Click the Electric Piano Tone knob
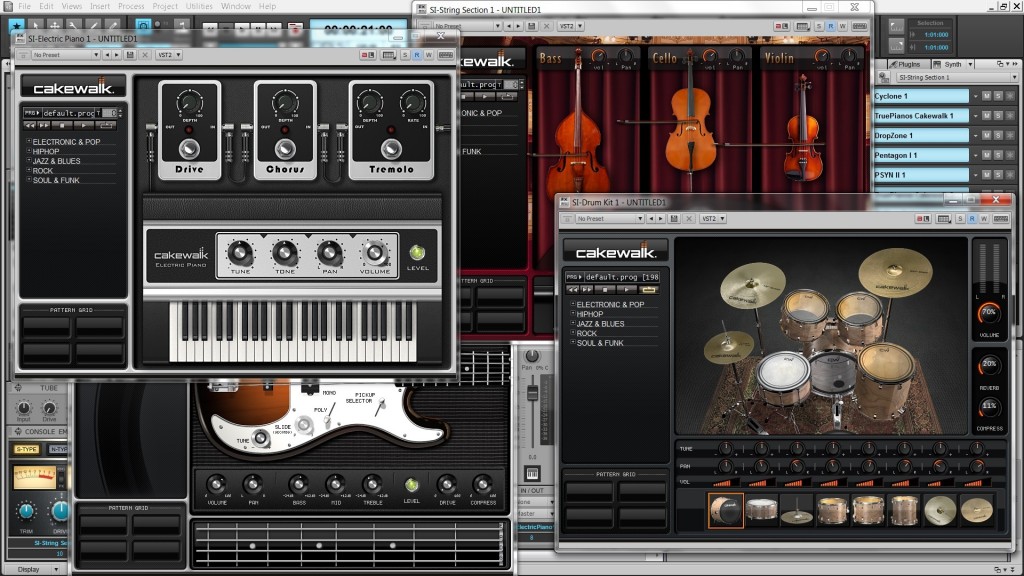This screenshot has height=576, width=1024. pyautogui.click(x=285, y=253)
